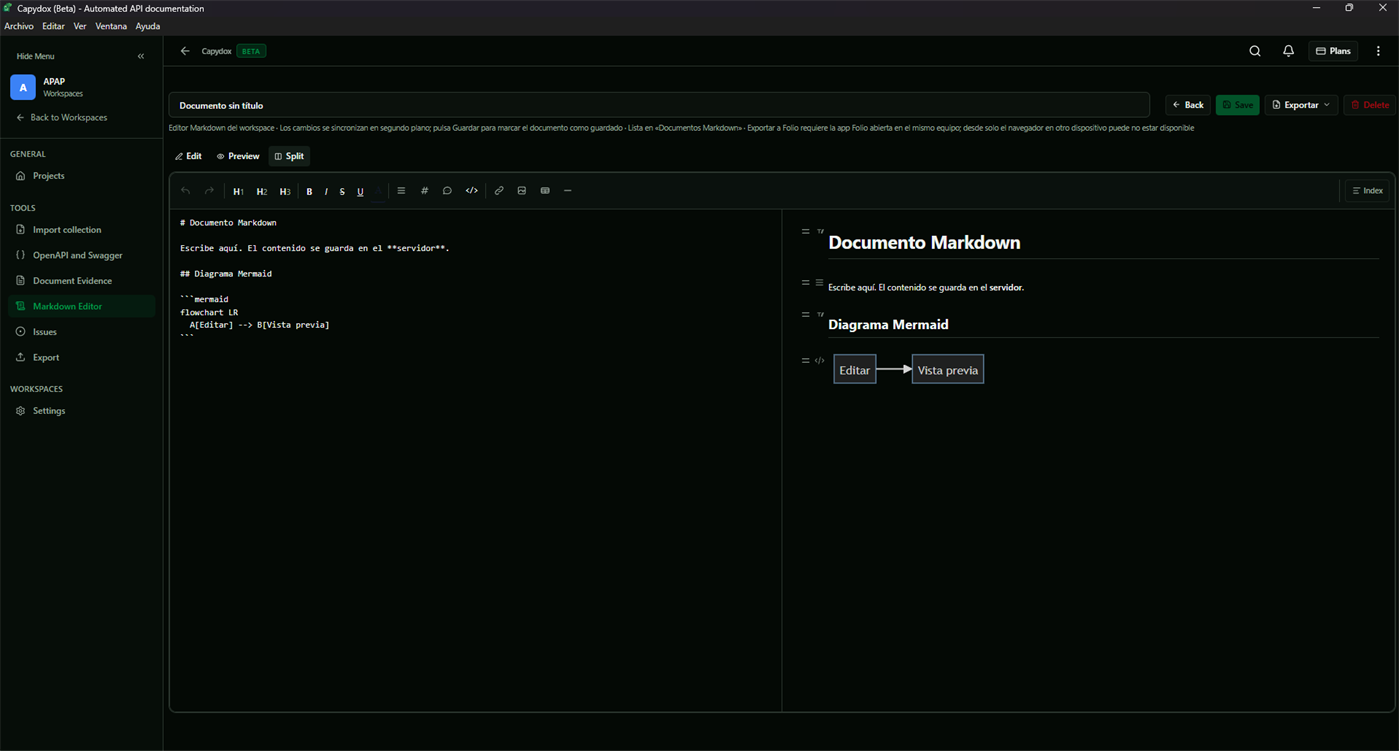Open workspace Settings
The height and width of the screenshot is (751, 1399).
tap(81, 411)
